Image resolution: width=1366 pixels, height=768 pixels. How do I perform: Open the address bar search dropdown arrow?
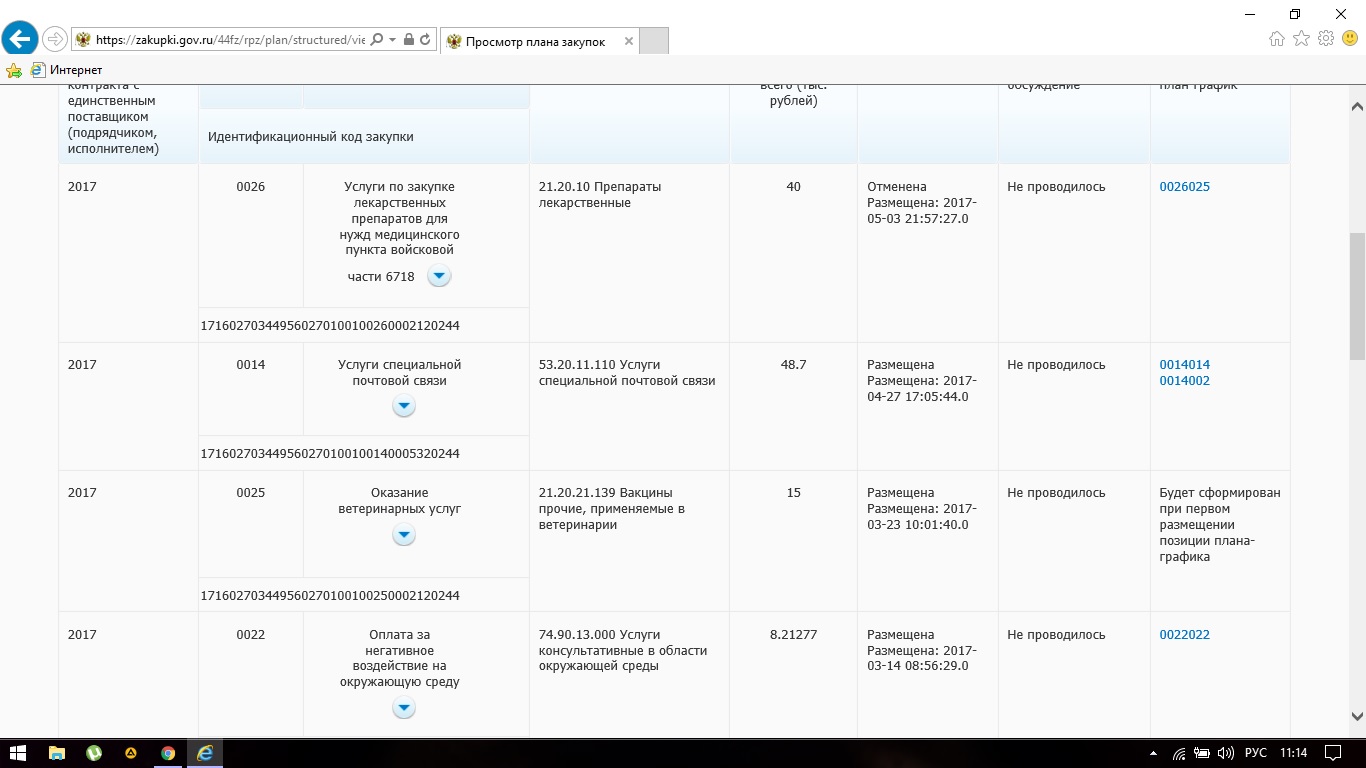(x=392, y=40)
